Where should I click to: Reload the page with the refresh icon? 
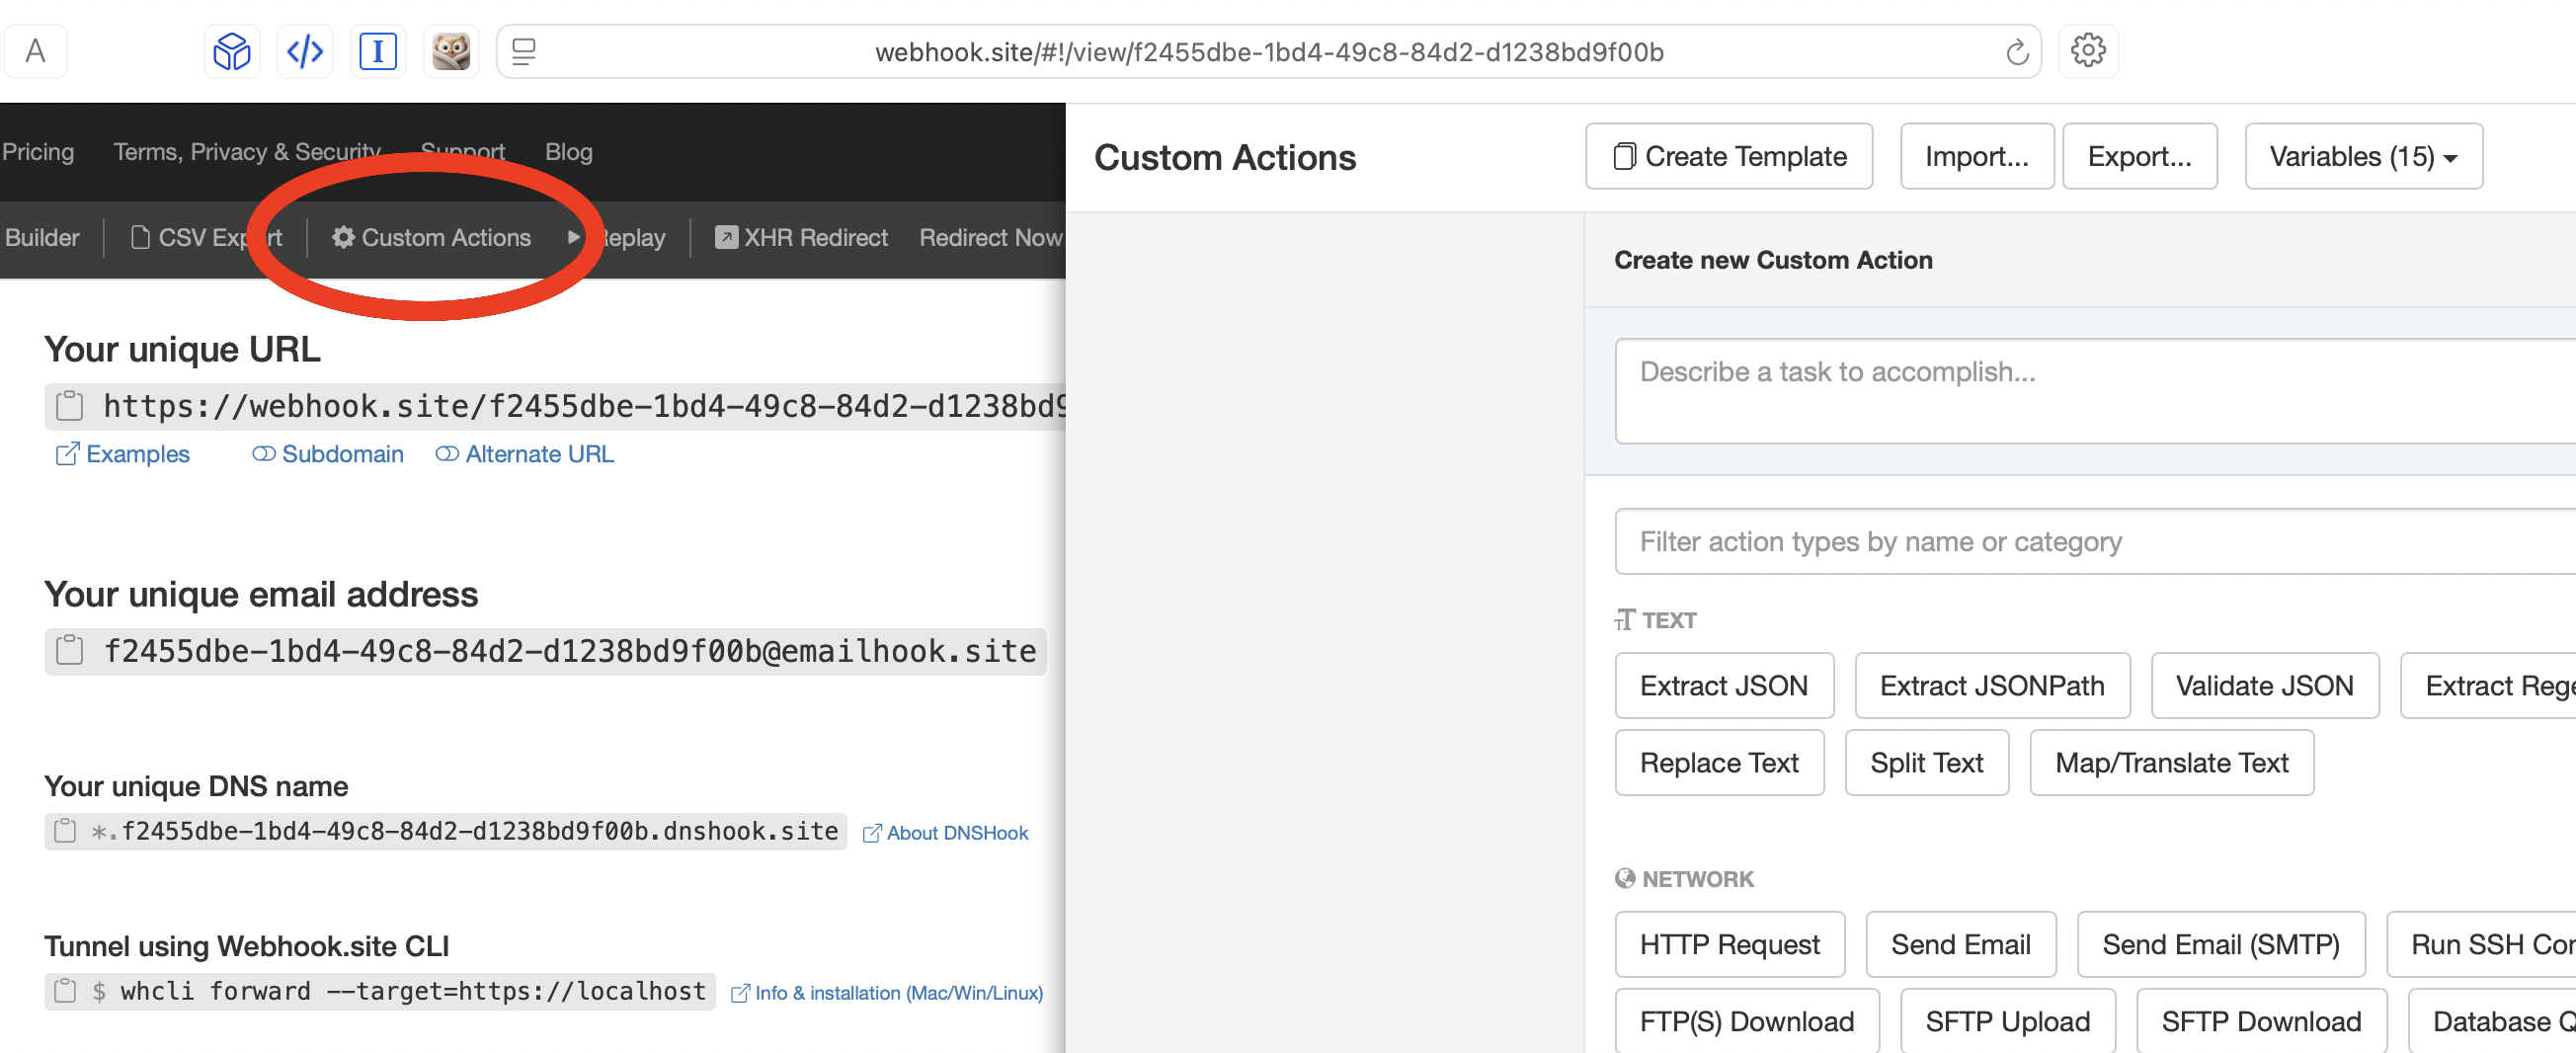pos(2016,51)
